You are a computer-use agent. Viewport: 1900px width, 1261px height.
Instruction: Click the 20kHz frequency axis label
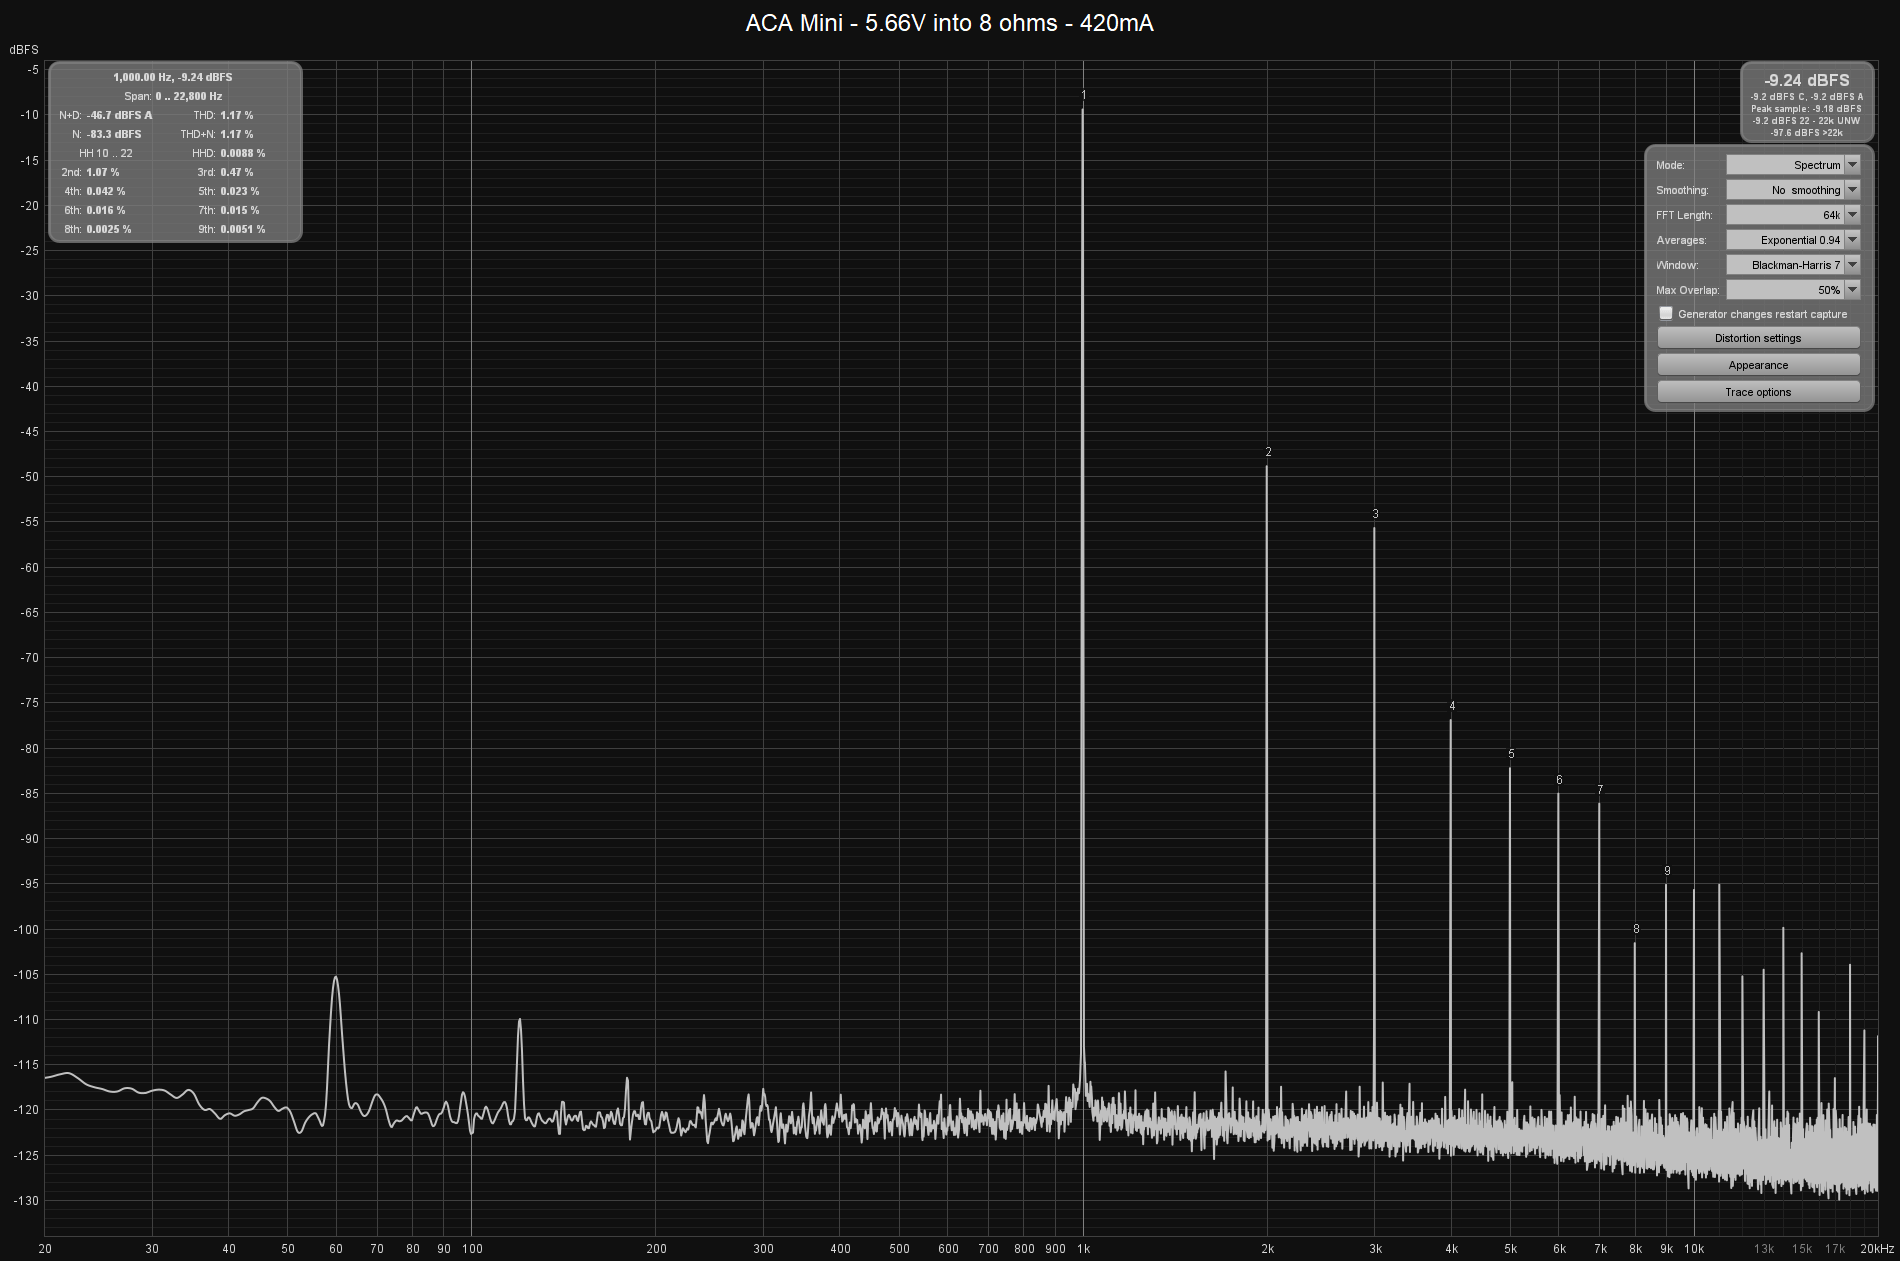coord(1877,1248)
